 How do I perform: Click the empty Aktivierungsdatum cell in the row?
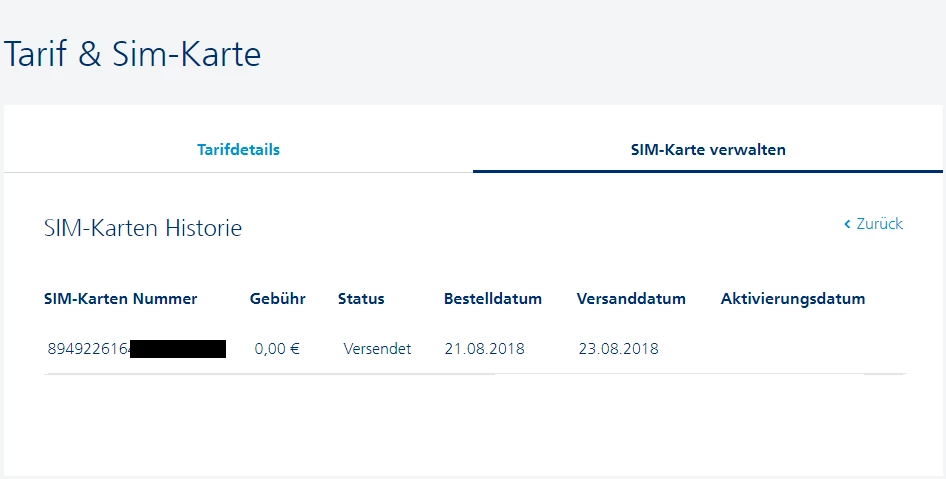[793, 349]
